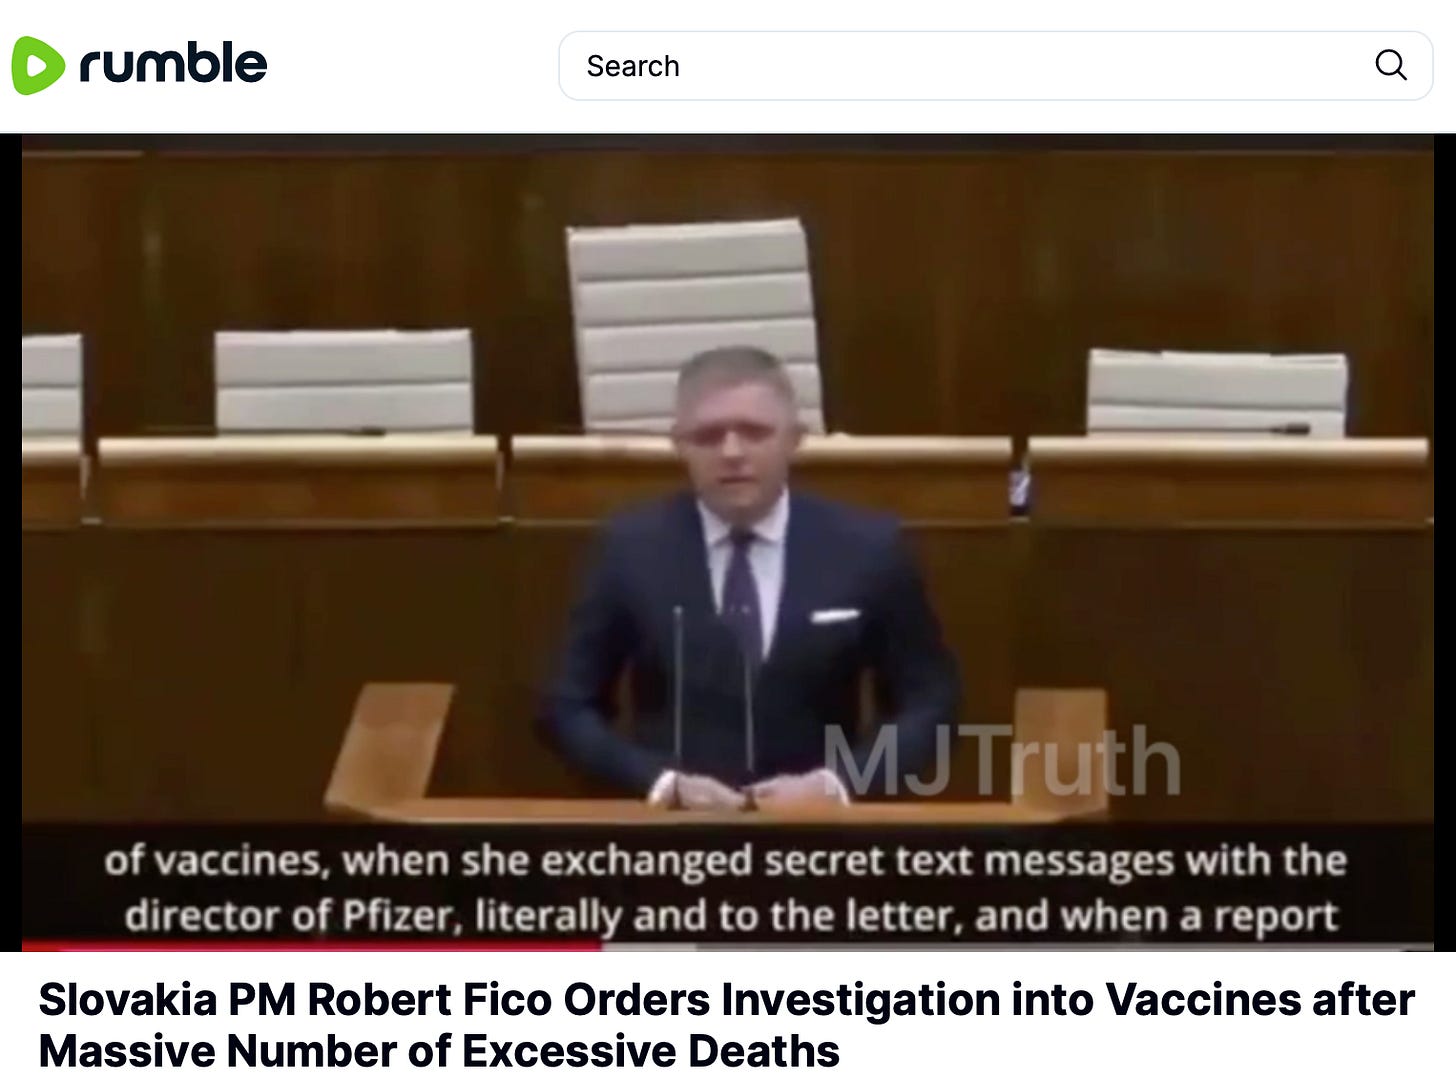Click the thin microphone on the lectern
The image size is (1456, 1076).
677,700
